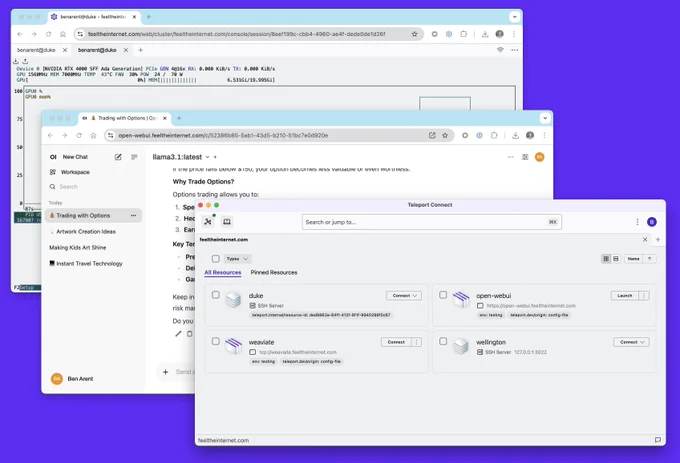
Task: Open controls icon in Open WebUI header
Action: point(525,157)
